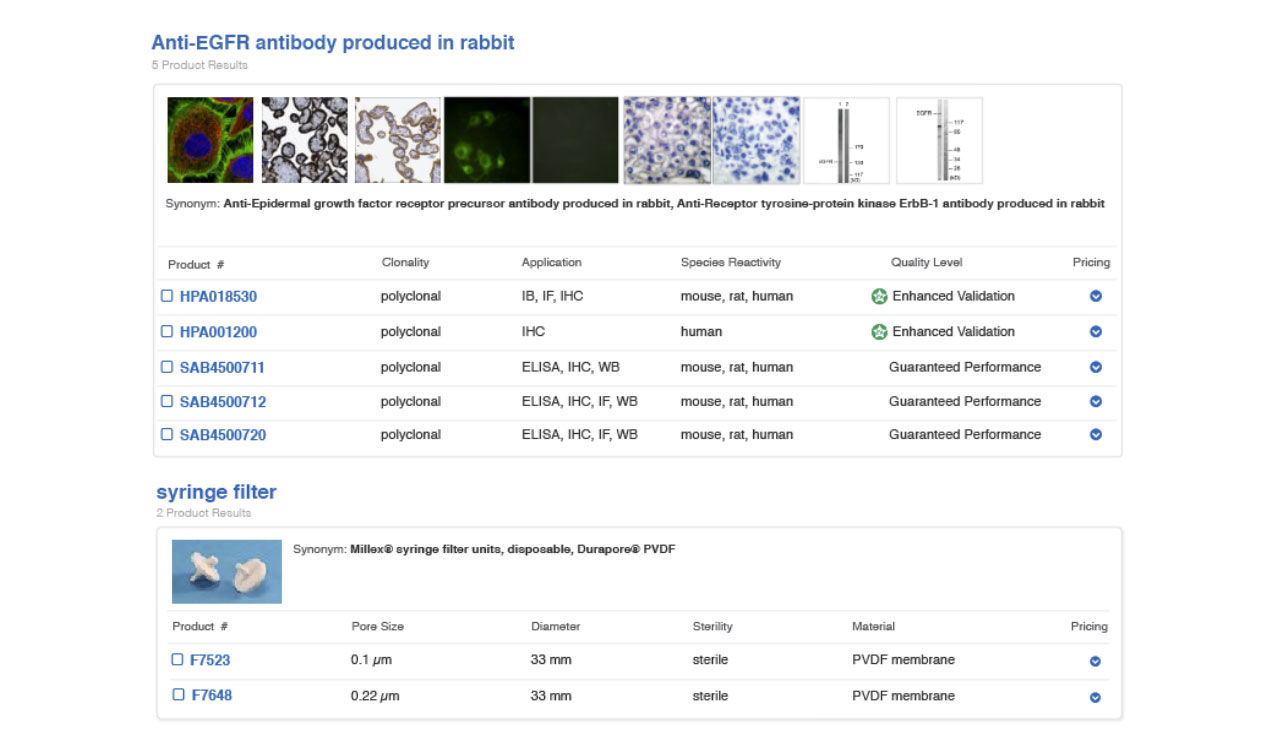
Task: Tick the SAB4500712 checkbox
Action: 167,401
